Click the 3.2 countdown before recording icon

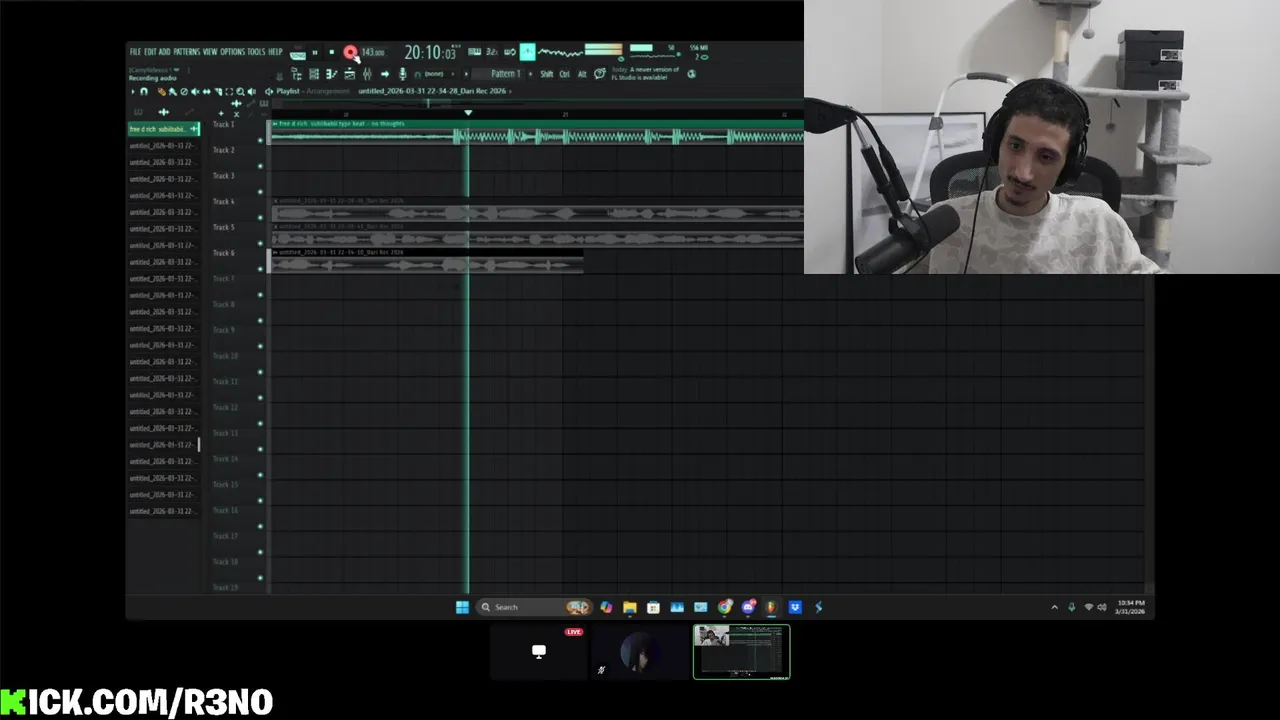492,52
